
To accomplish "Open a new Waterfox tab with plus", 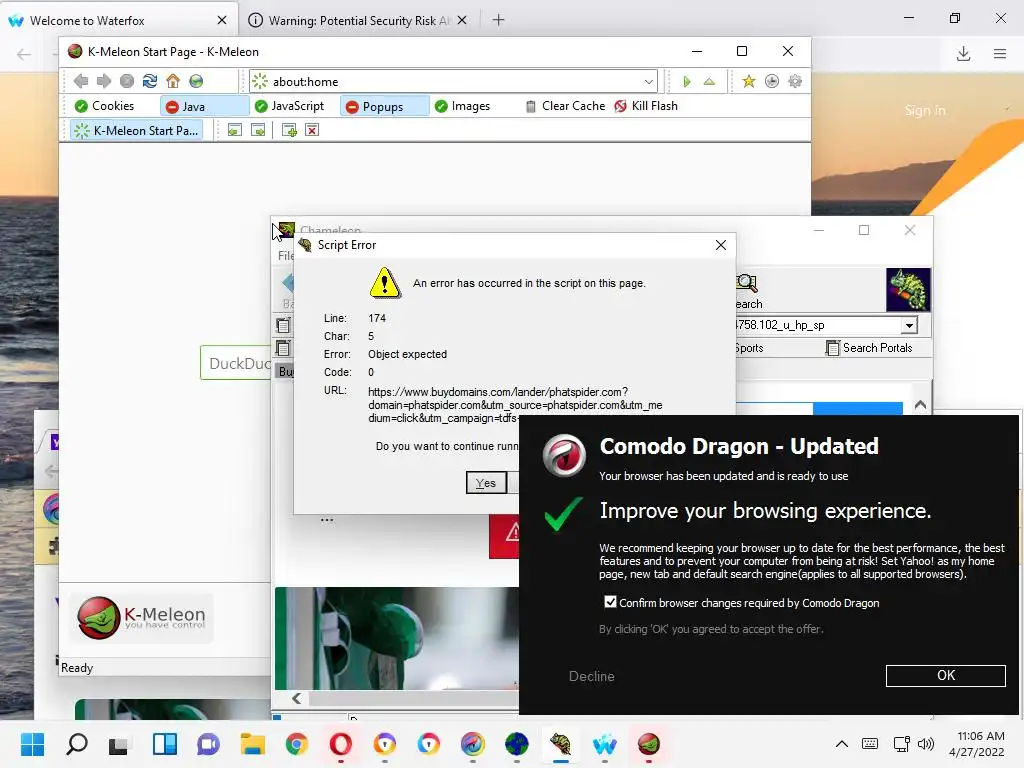I will (x=498, y=20).
